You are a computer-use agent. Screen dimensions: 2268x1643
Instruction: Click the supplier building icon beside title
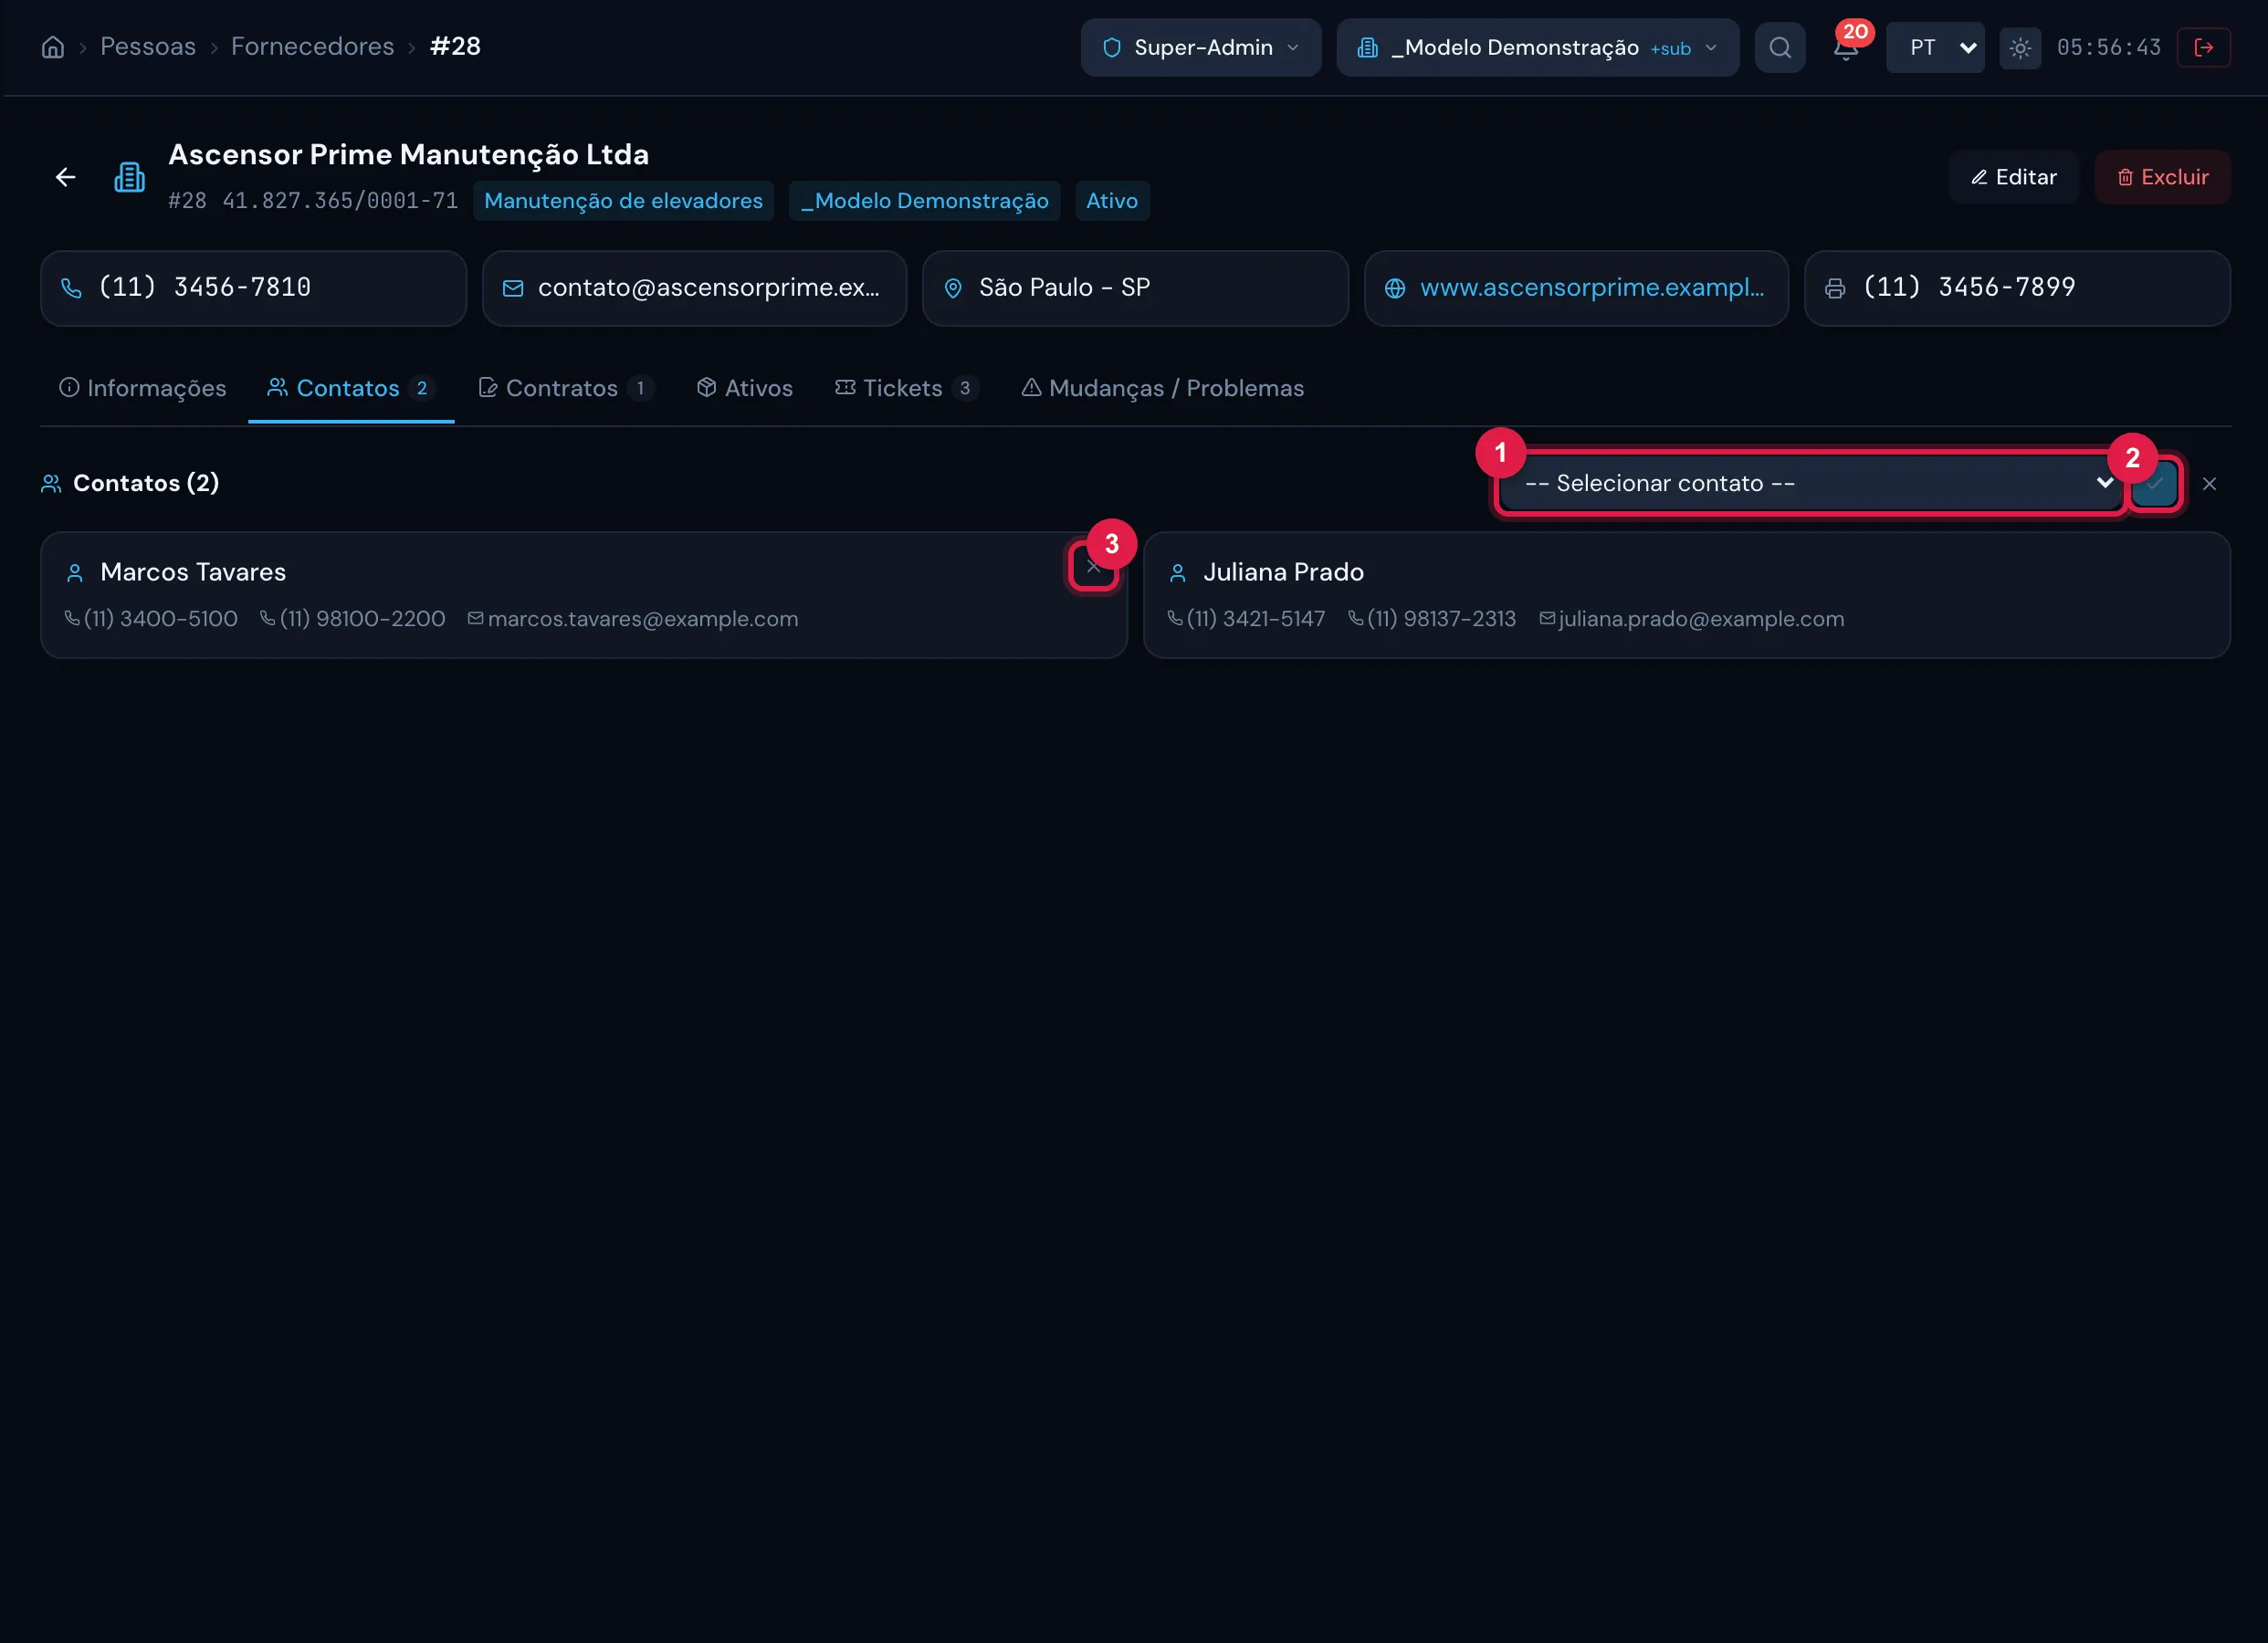[129, 177]
